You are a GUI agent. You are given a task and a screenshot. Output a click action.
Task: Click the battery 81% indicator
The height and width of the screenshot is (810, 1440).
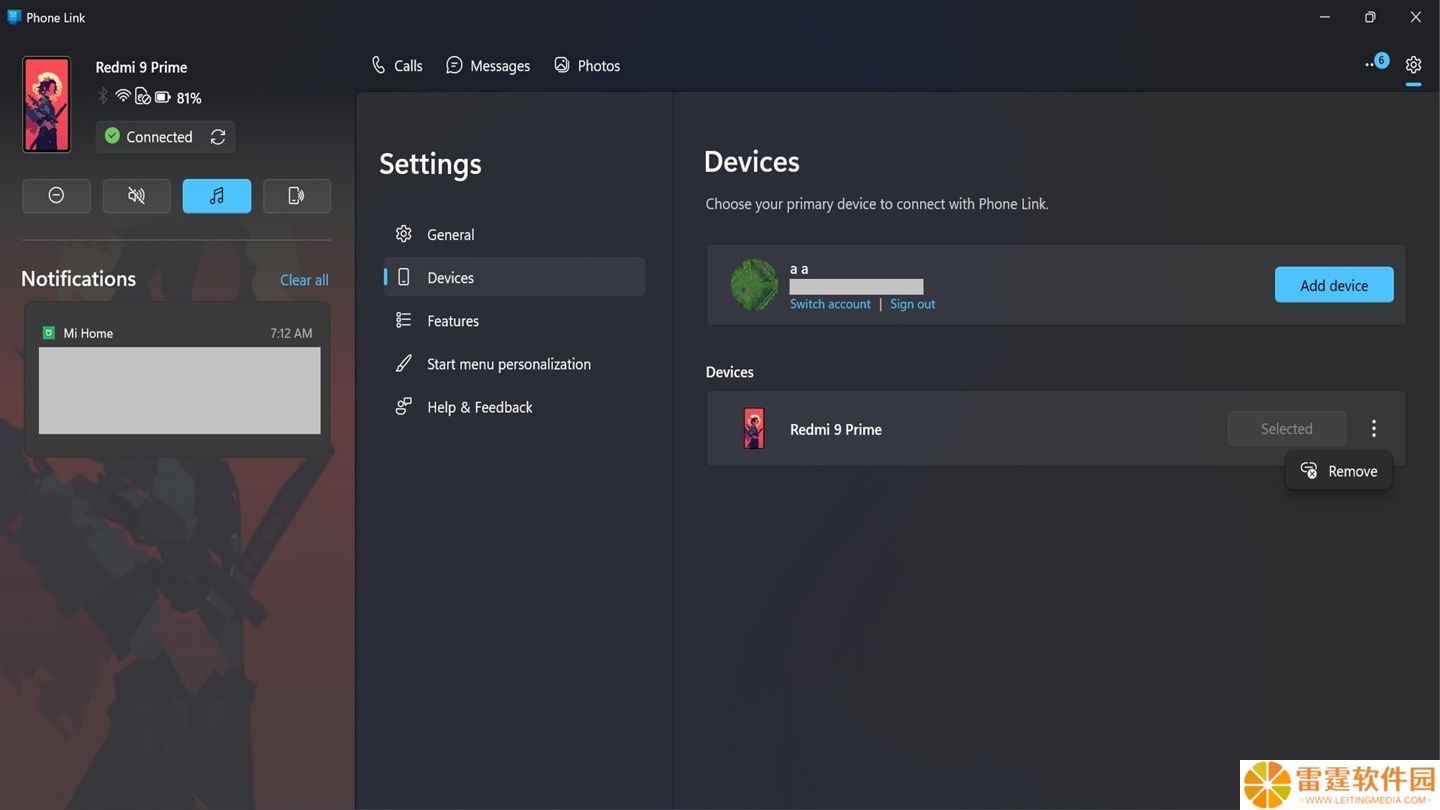tap(178, 98)
